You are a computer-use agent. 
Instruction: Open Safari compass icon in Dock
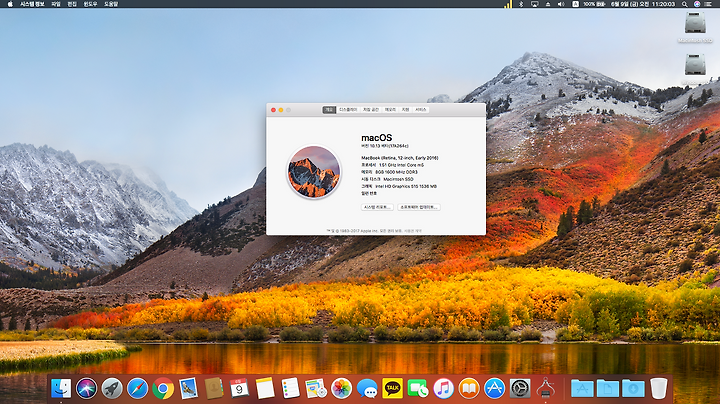(137, 388)
